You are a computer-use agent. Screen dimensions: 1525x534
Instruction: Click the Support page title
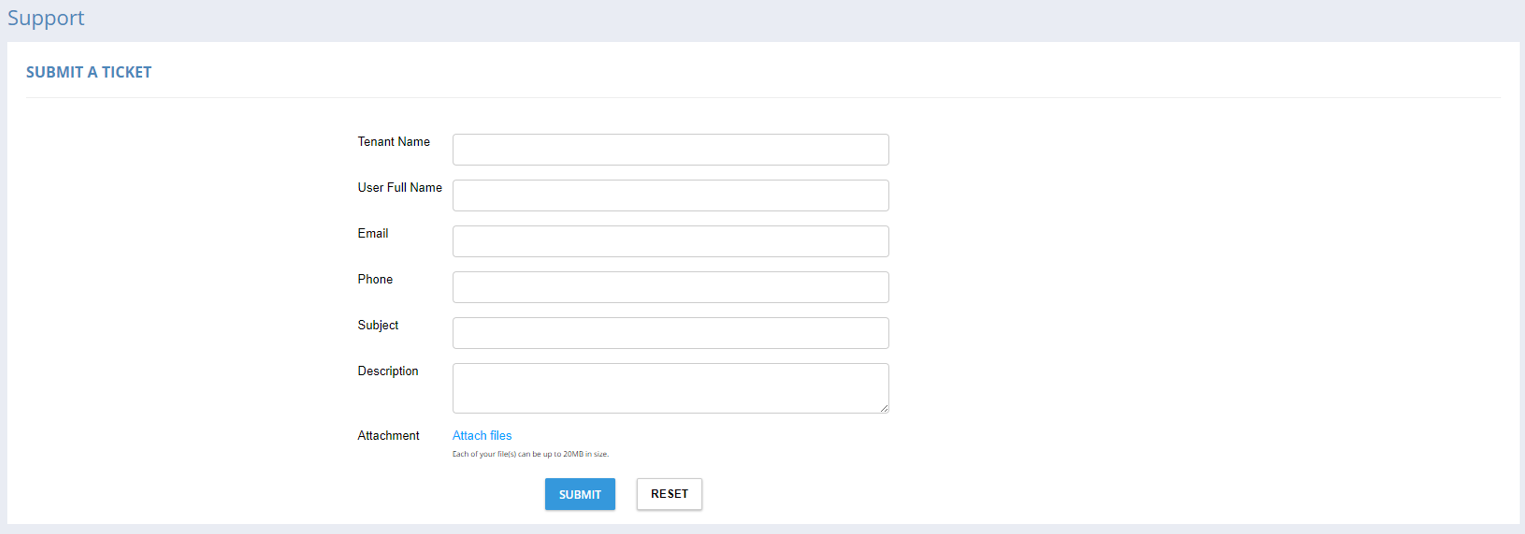[46, 18]
